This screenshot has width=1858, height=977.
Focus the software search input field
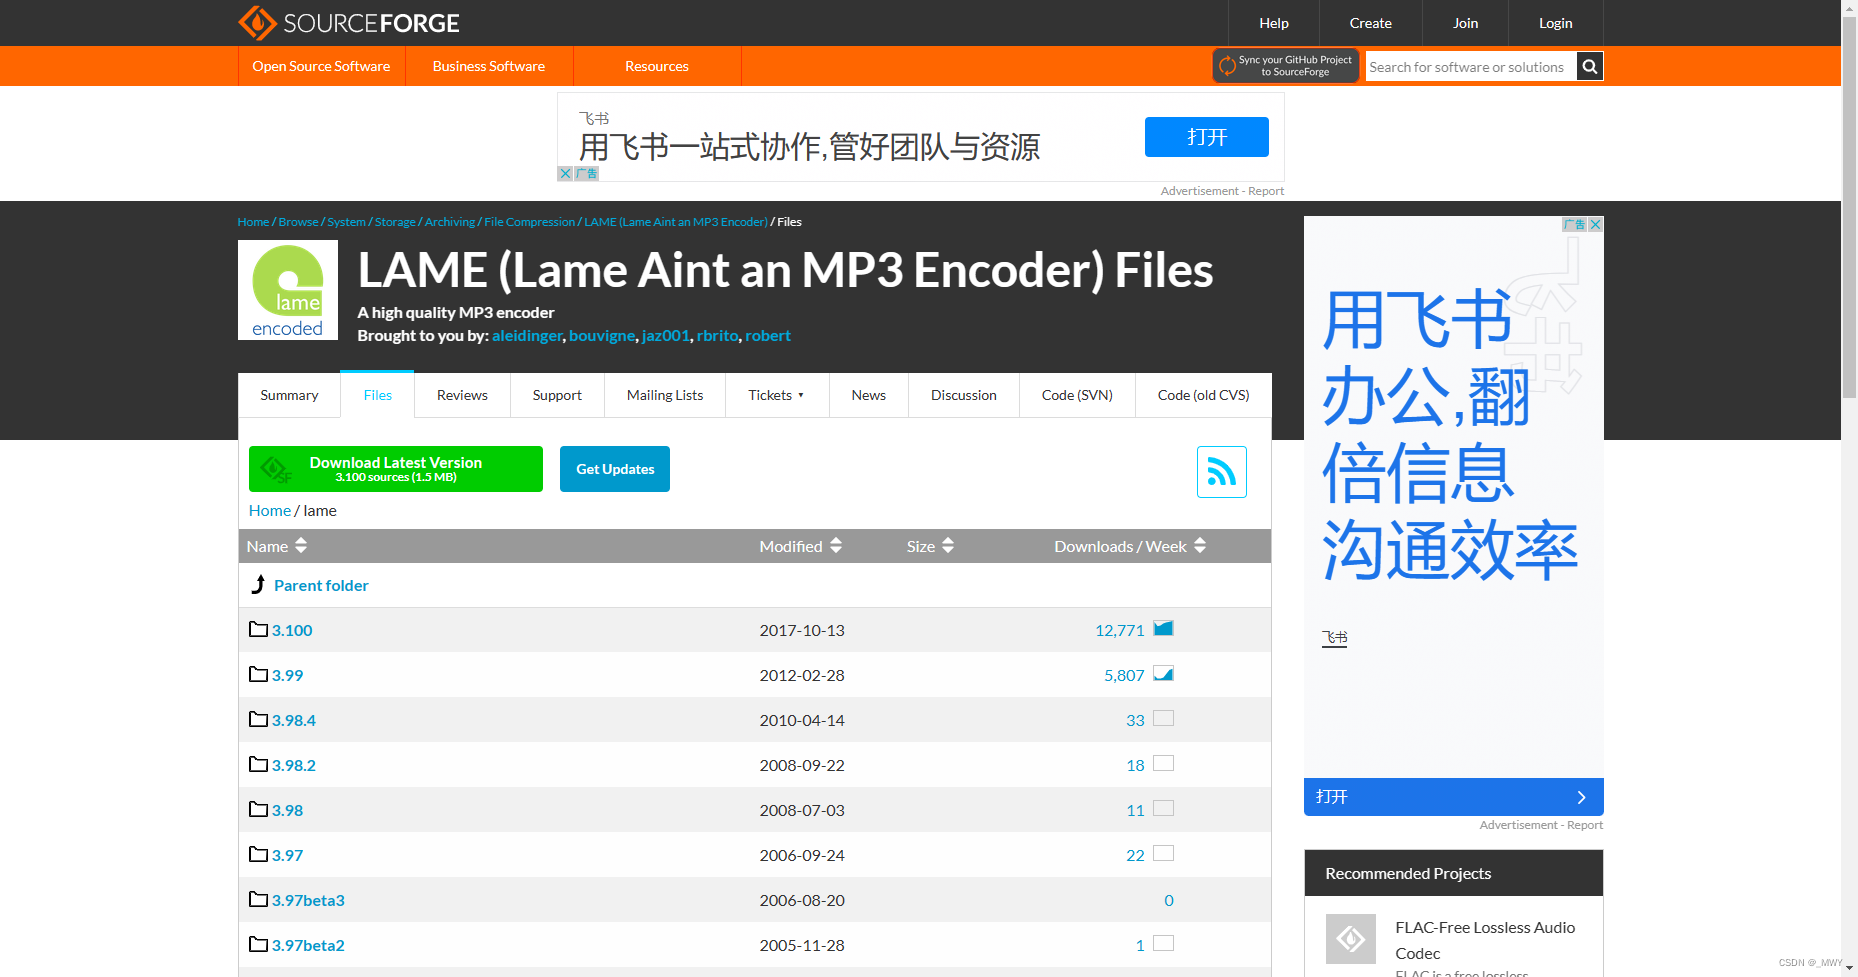1471,67
